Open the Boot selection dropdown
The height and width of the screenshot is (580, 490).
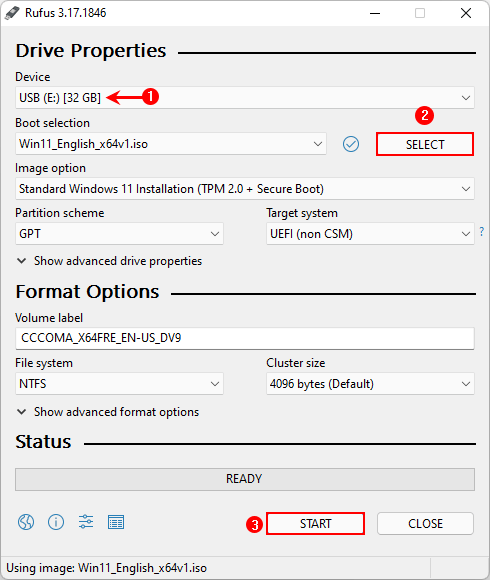[171, 144]
